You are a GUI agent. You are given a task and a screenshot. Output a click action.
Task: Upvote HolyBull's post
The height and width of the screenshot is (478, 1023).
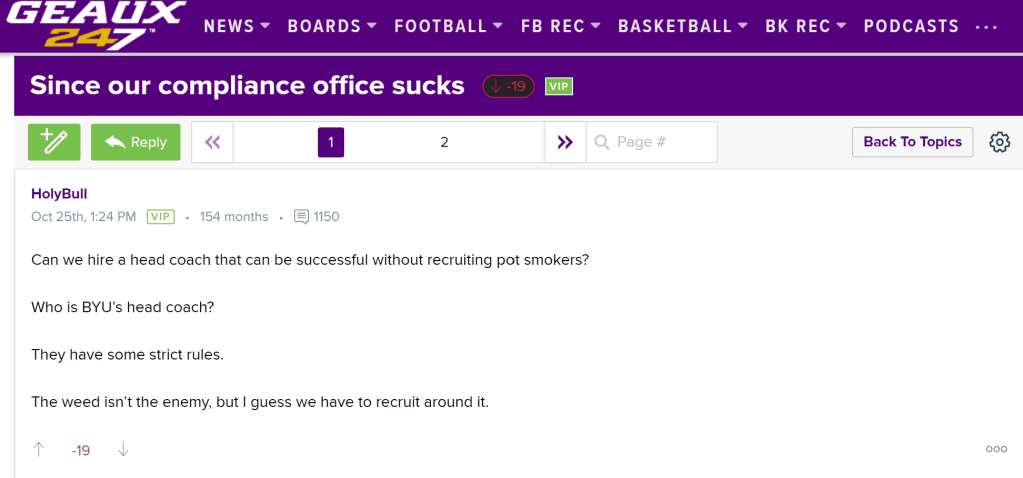click(x=39, y=450)
